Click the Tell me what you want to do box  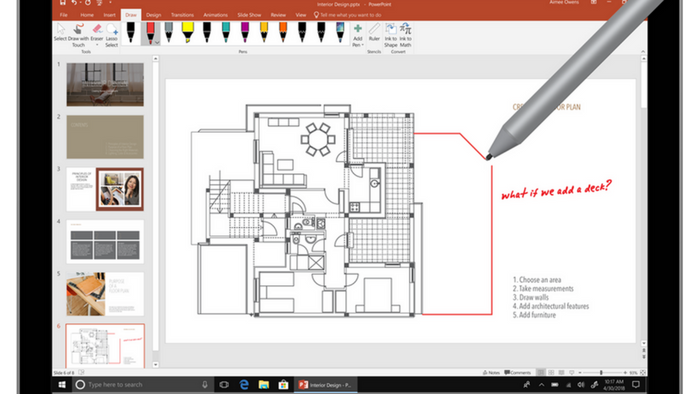(x=348, y=15)
